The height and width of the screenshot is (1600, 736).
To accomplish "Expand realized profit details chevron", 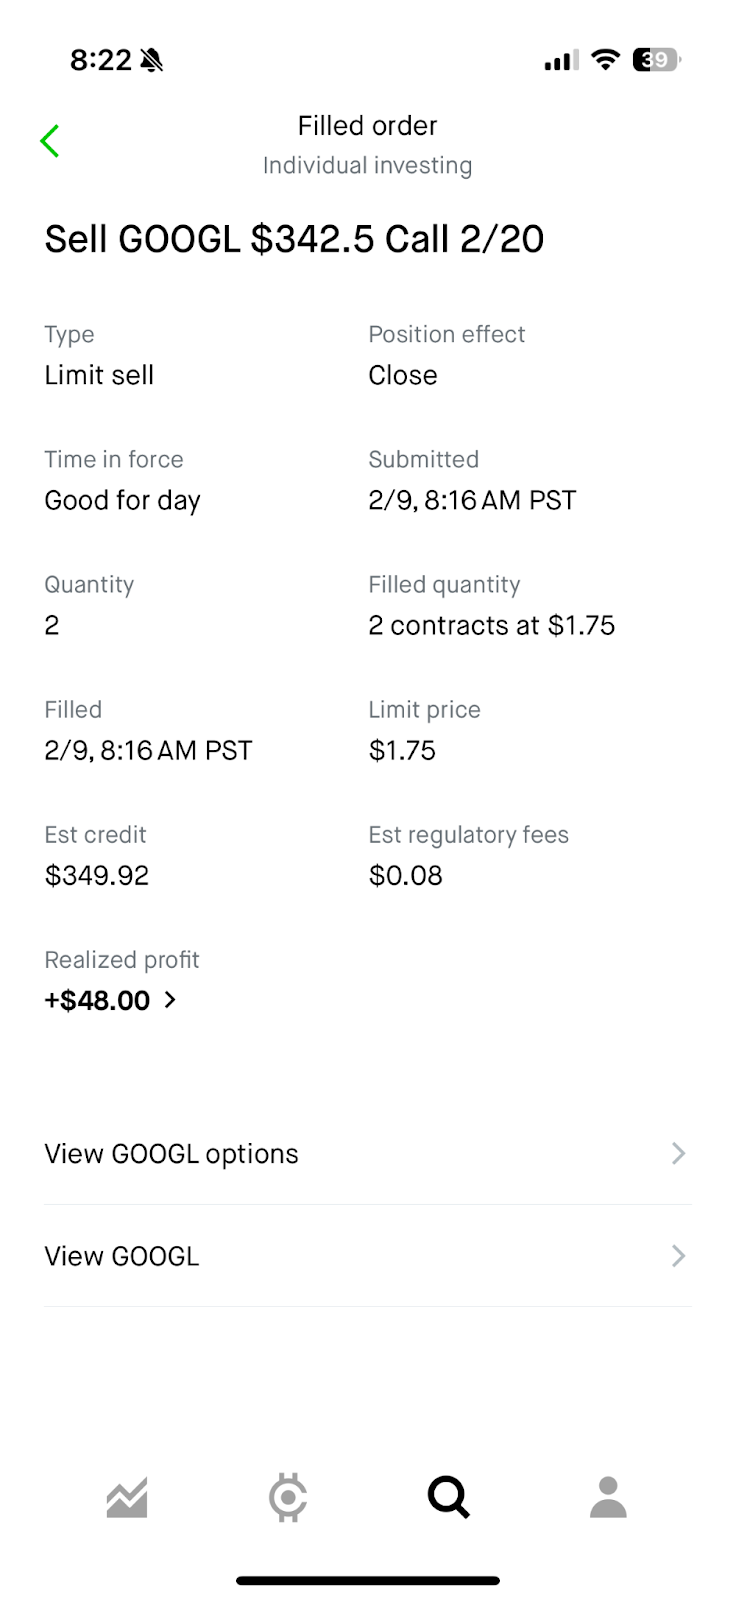I will click(170, 1000).
